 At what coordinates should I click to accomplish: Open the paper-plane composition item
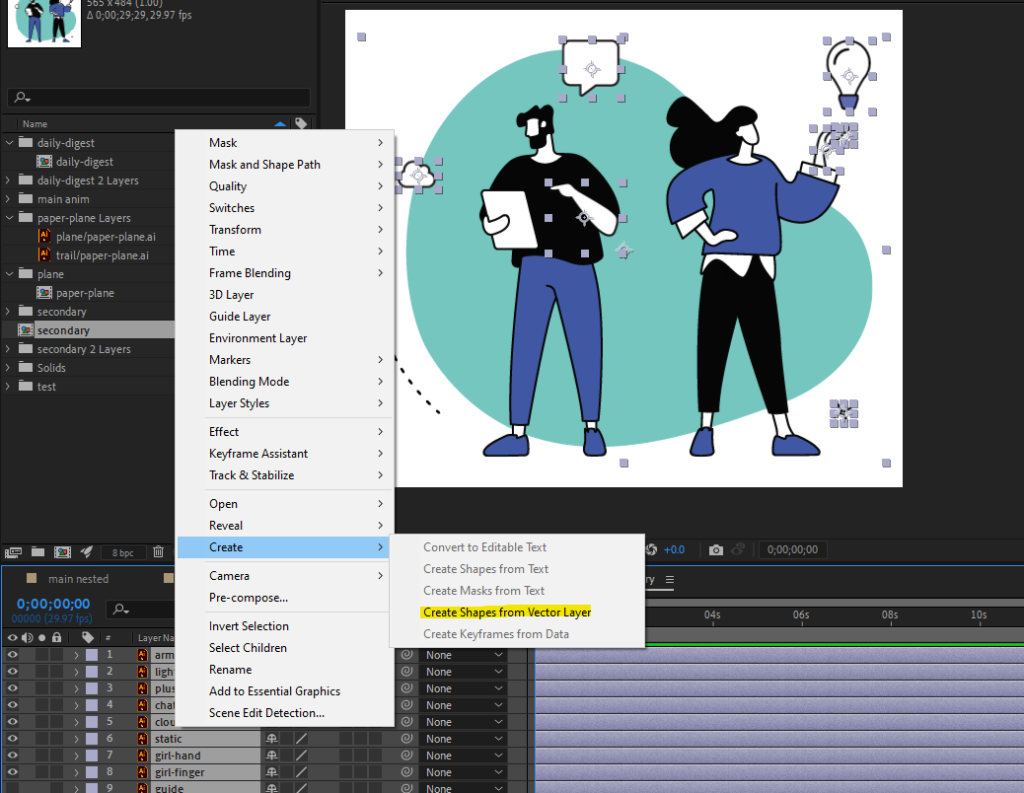pyautogui.click(x=84, y=293)
